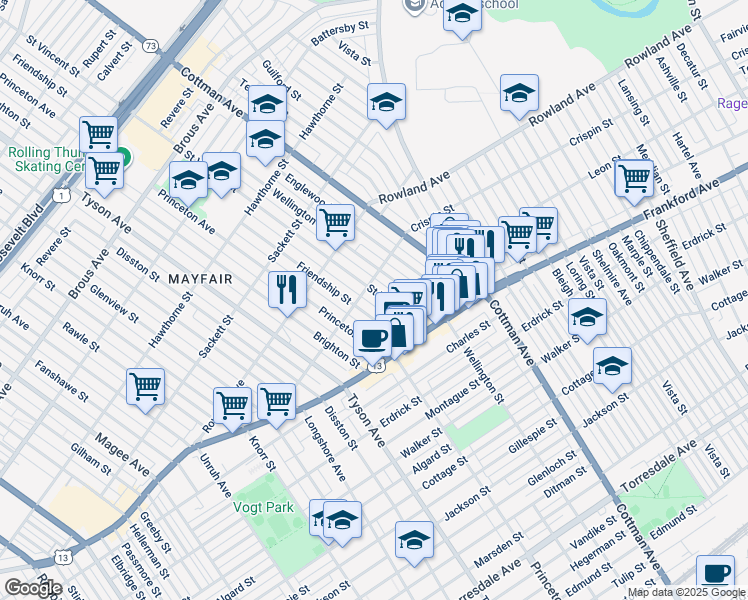This screenshot has height=600, width=748.
Task: Click the Chippendale St label
Action: 656,261
